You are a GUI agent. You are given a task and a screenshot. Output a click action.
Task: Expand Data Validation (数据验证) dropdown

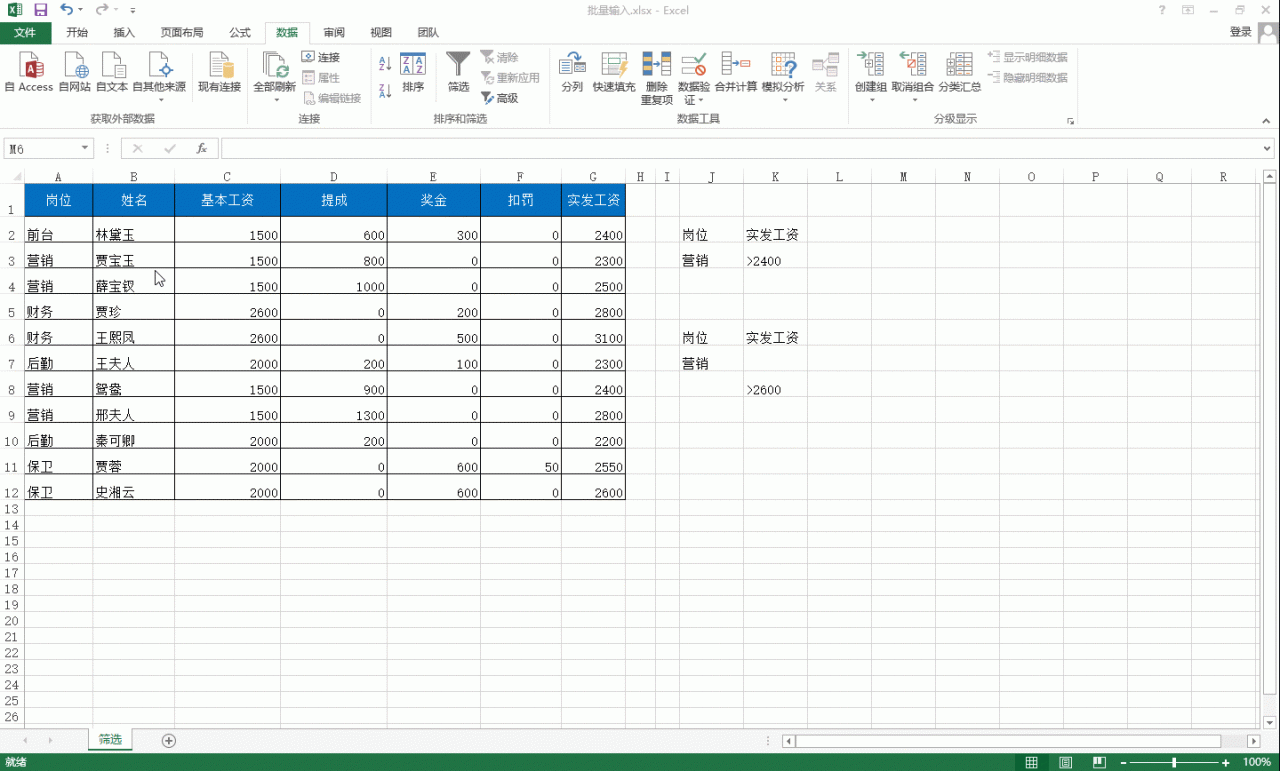700,101
